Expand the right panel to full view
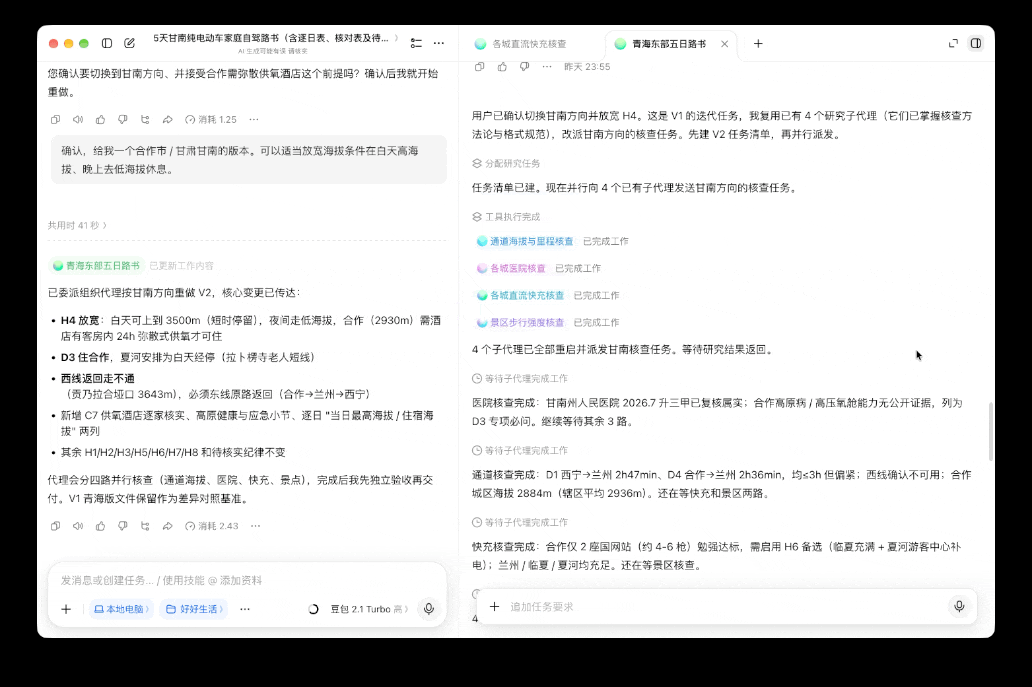This screenshot has height=687, width=1032. tap(953, 43)
